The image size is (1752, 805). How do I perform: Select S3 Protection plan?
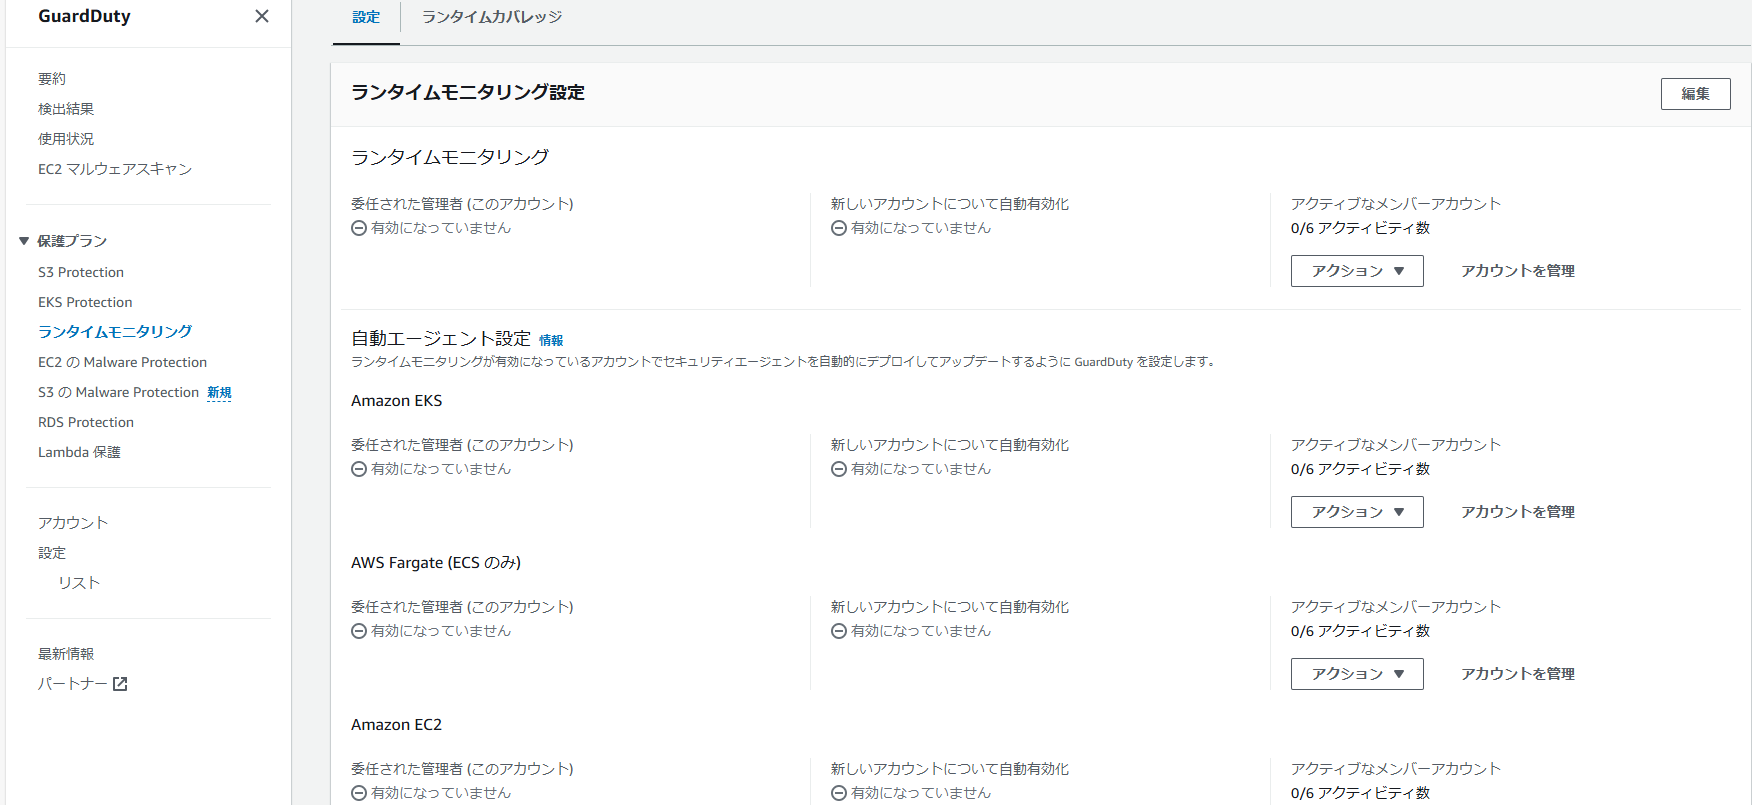click(x=81, y=272)
